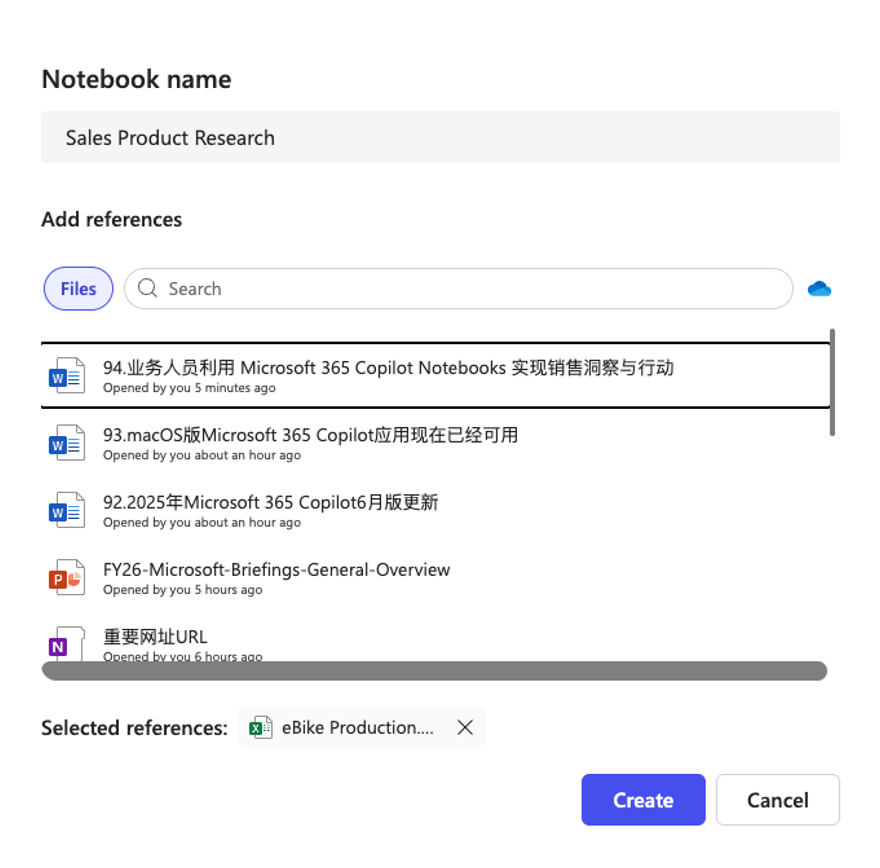Click the search magnifier icon
The height and width of the screenshot is (868, 880).
[148, 288]
